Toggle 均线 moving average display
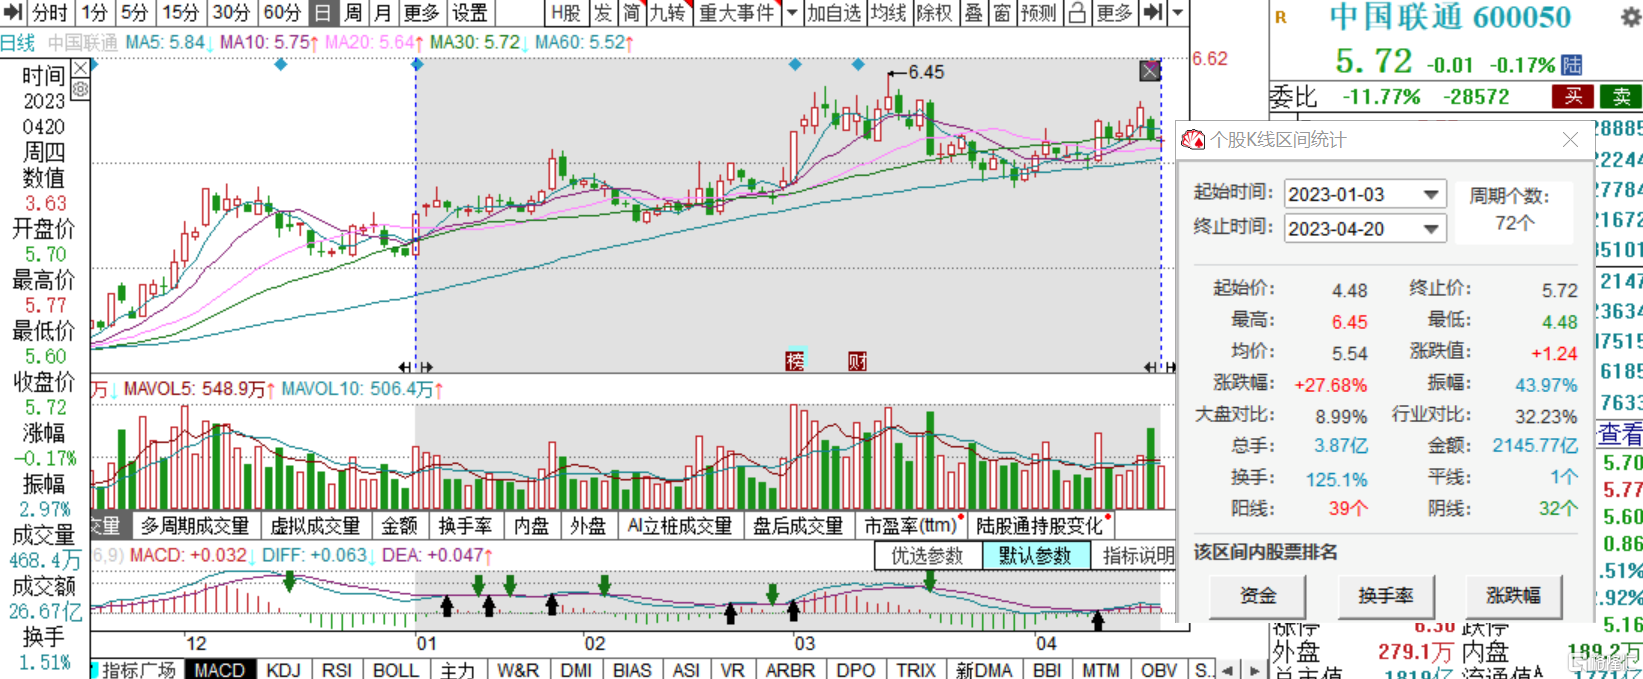 [888, 13]
